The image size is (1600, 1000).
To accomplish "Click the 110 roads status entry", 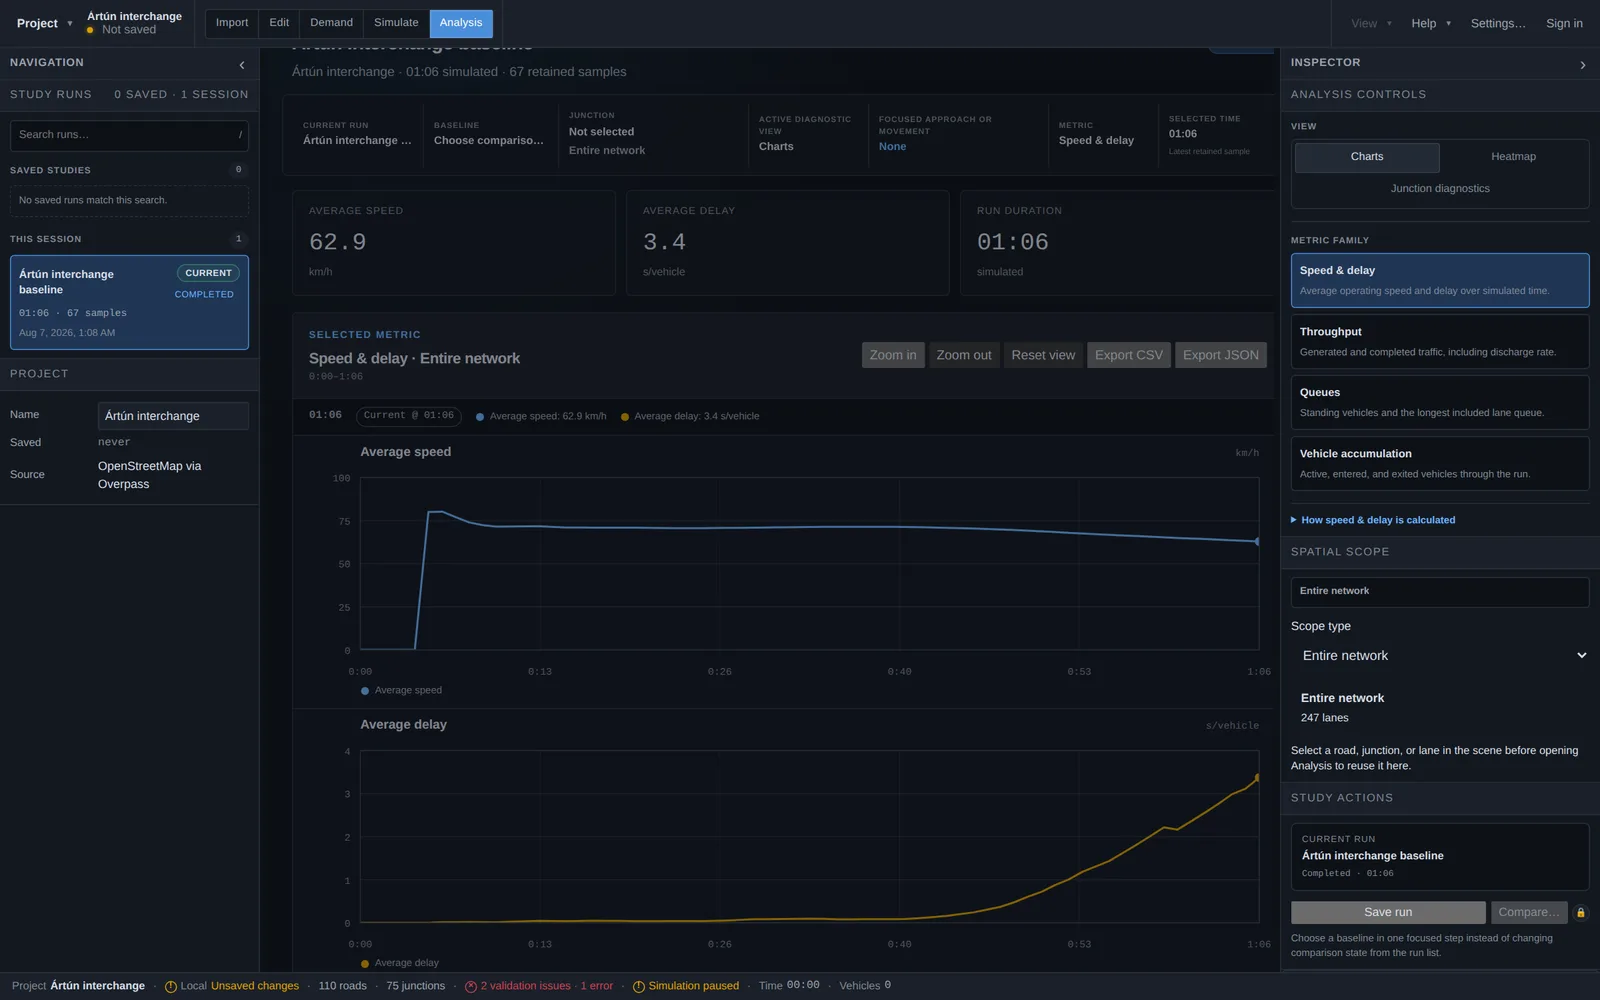I will 342,986.
